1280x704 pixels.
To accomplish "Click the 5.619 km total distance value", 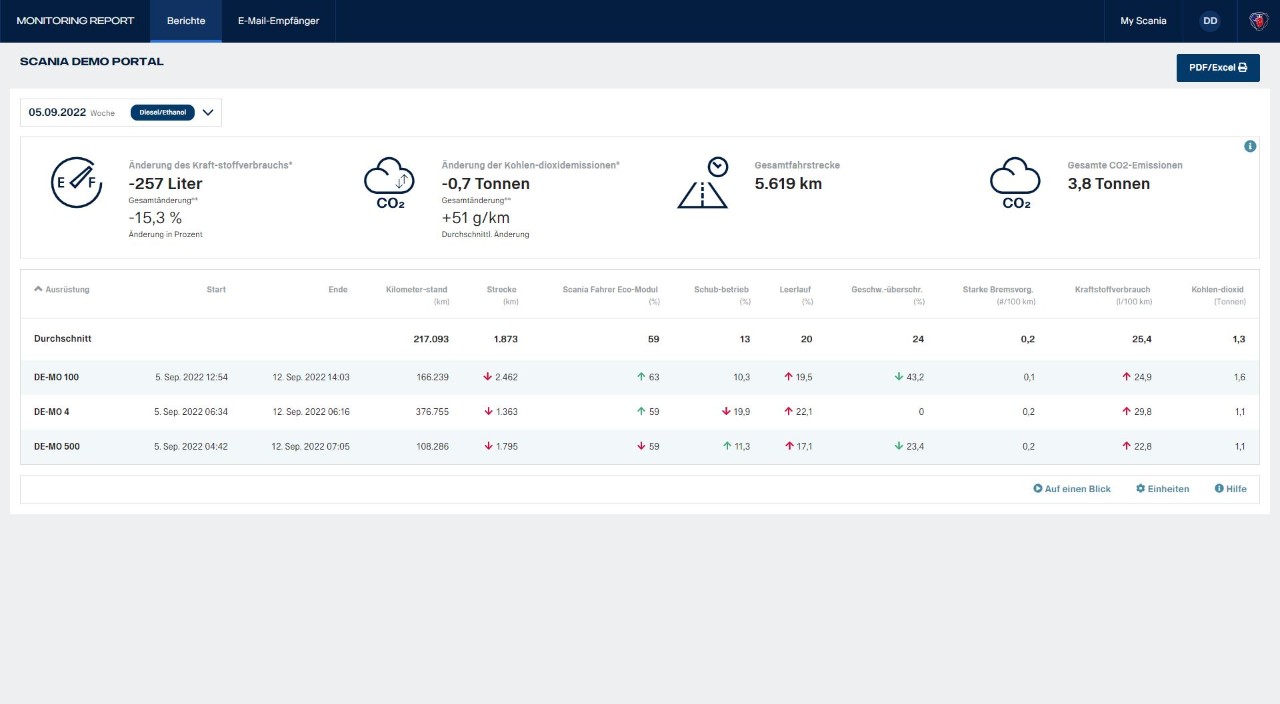I will tap(788, 184).
